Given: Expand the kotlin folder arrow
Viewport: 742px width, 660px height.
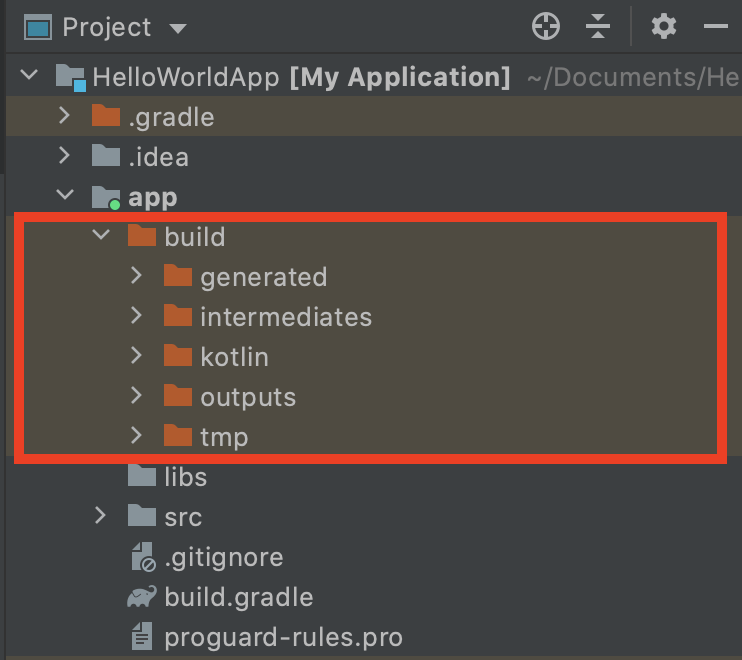Looking at the screenshot, I should pyautogui.click(x=136, y=355).
